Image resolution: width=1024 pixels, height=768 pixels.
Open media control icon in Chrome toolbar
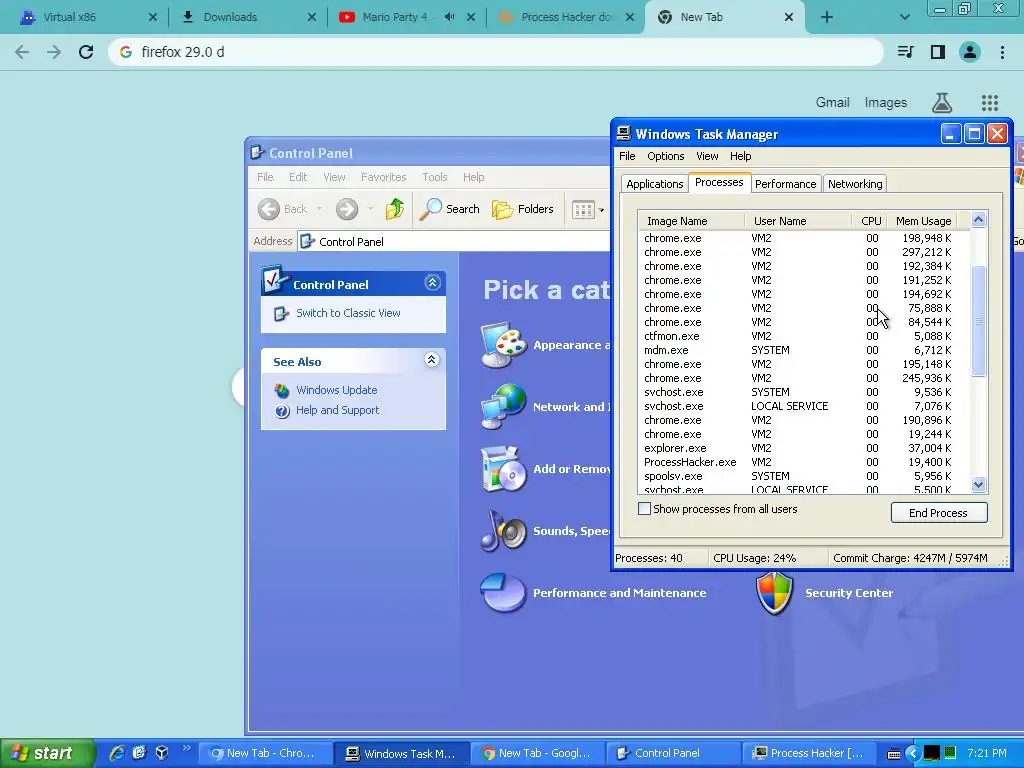pyautogui.click(x=905, y=52)
